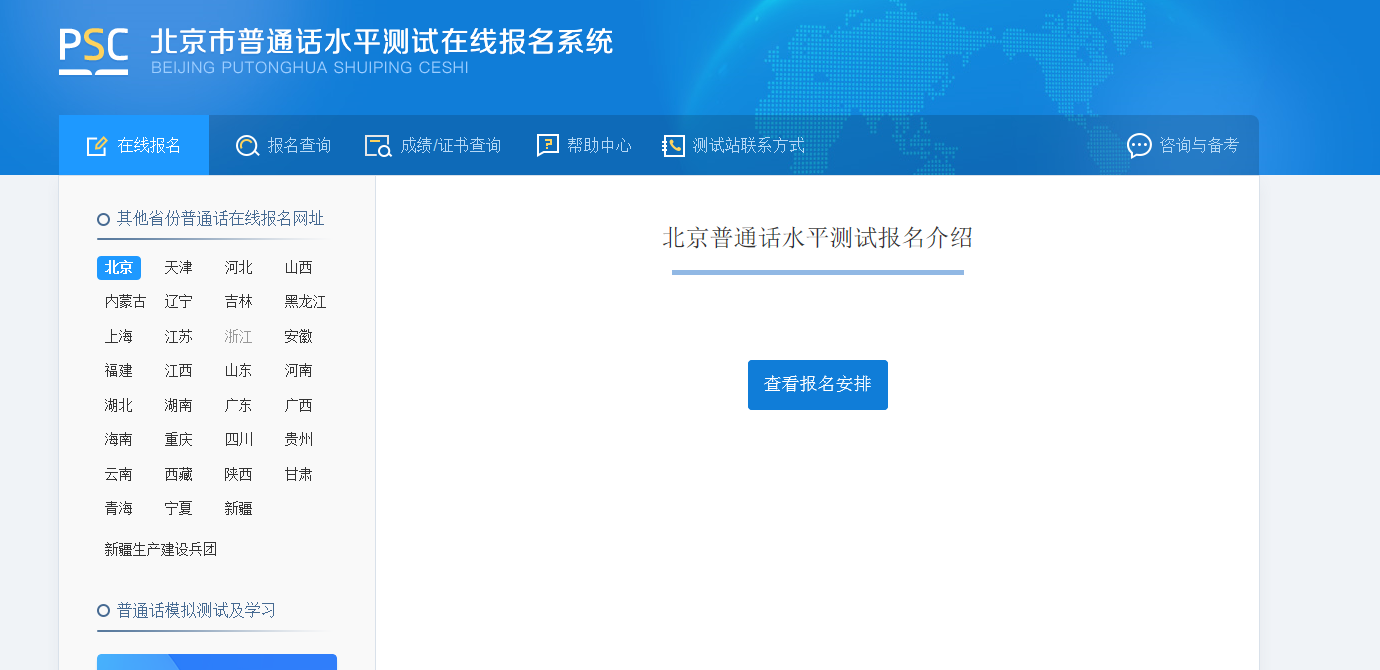This screenshot has height=670, width=1380.
Task: Select 北京 in the province list
Action: (119, 268)
